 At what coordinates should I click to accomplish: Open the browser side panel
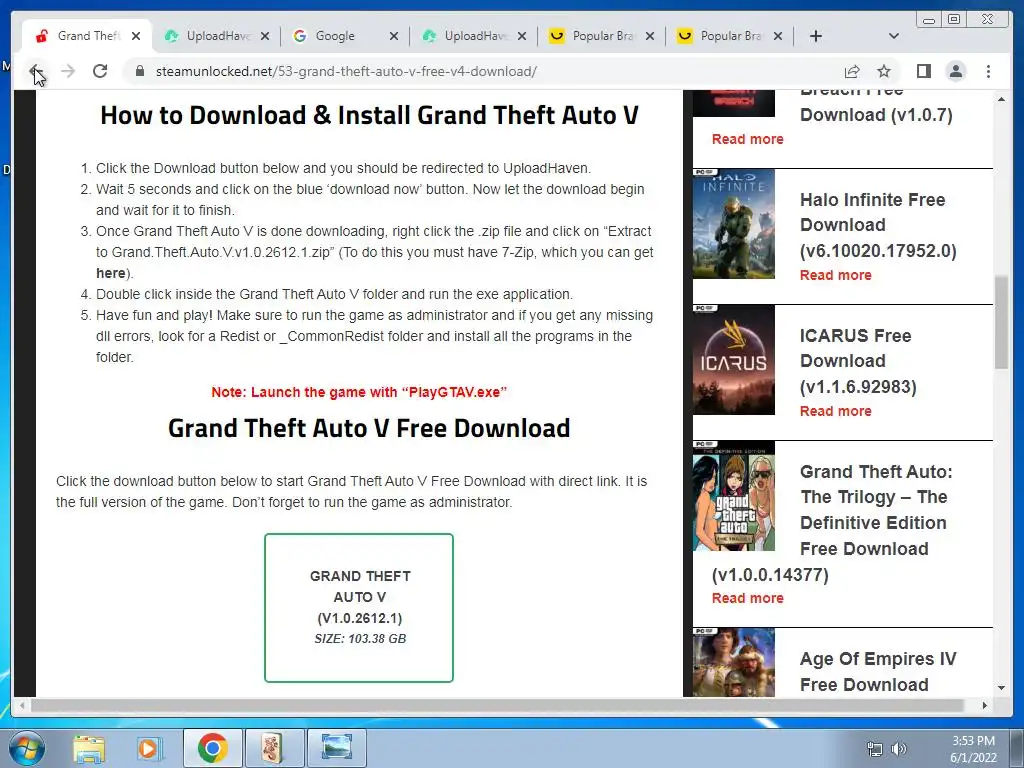[923, 71]
